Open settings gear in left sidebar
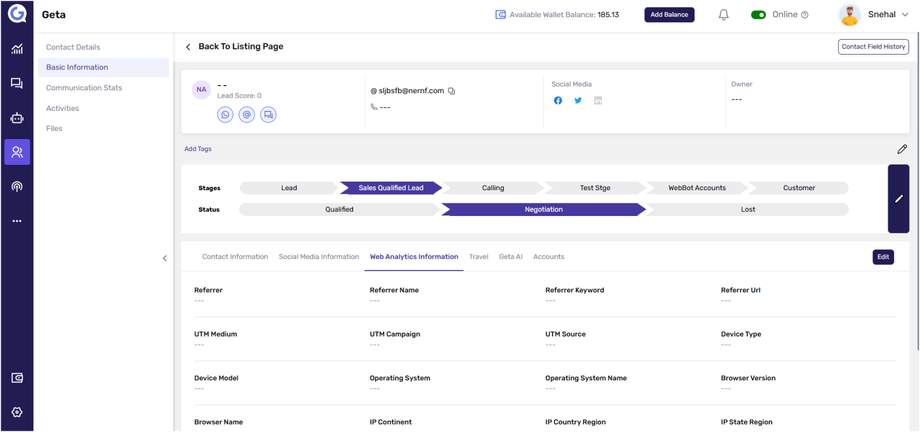Screen dimensions: 920x432 (x=17, y=412)
